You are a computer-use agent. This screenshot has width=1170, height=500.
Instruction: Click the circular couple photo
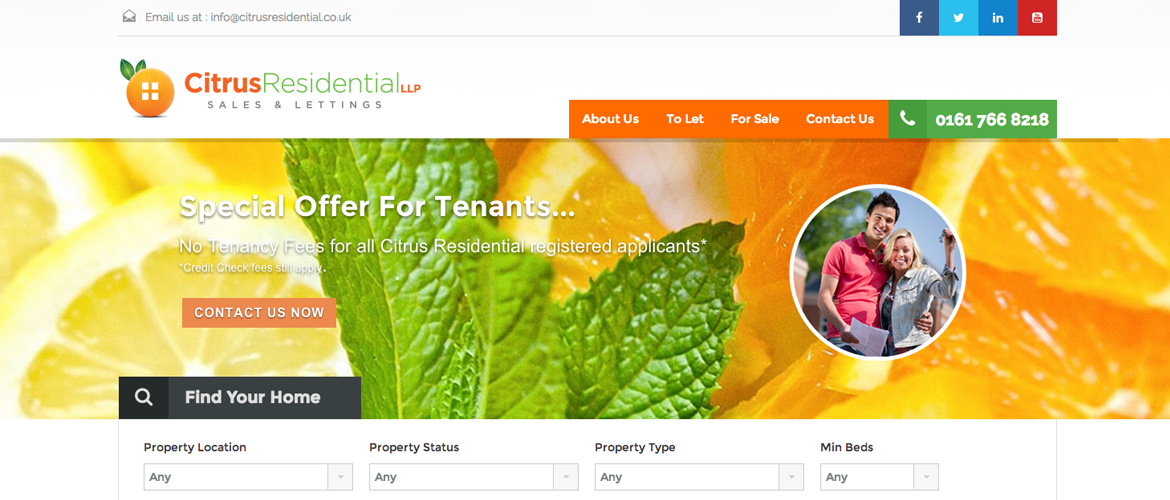pyautogui.click(x=878, y=272)
